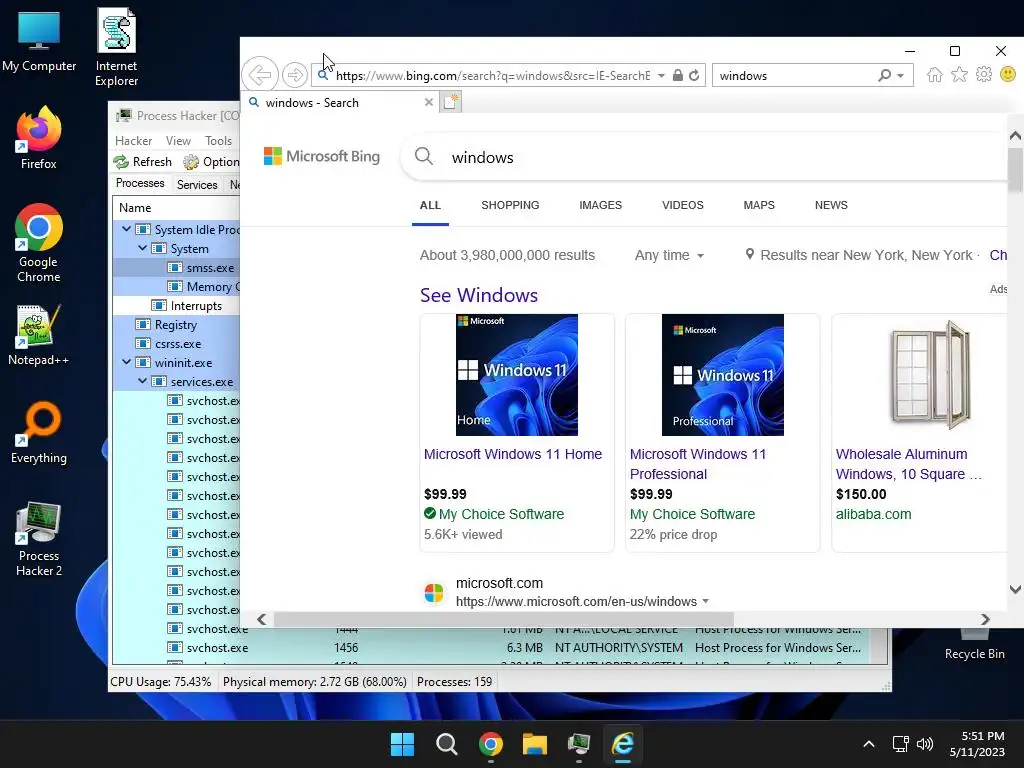1024x768 pixels.
Task: Click the Windows 11 Home product image
Action: click(517, 375)
